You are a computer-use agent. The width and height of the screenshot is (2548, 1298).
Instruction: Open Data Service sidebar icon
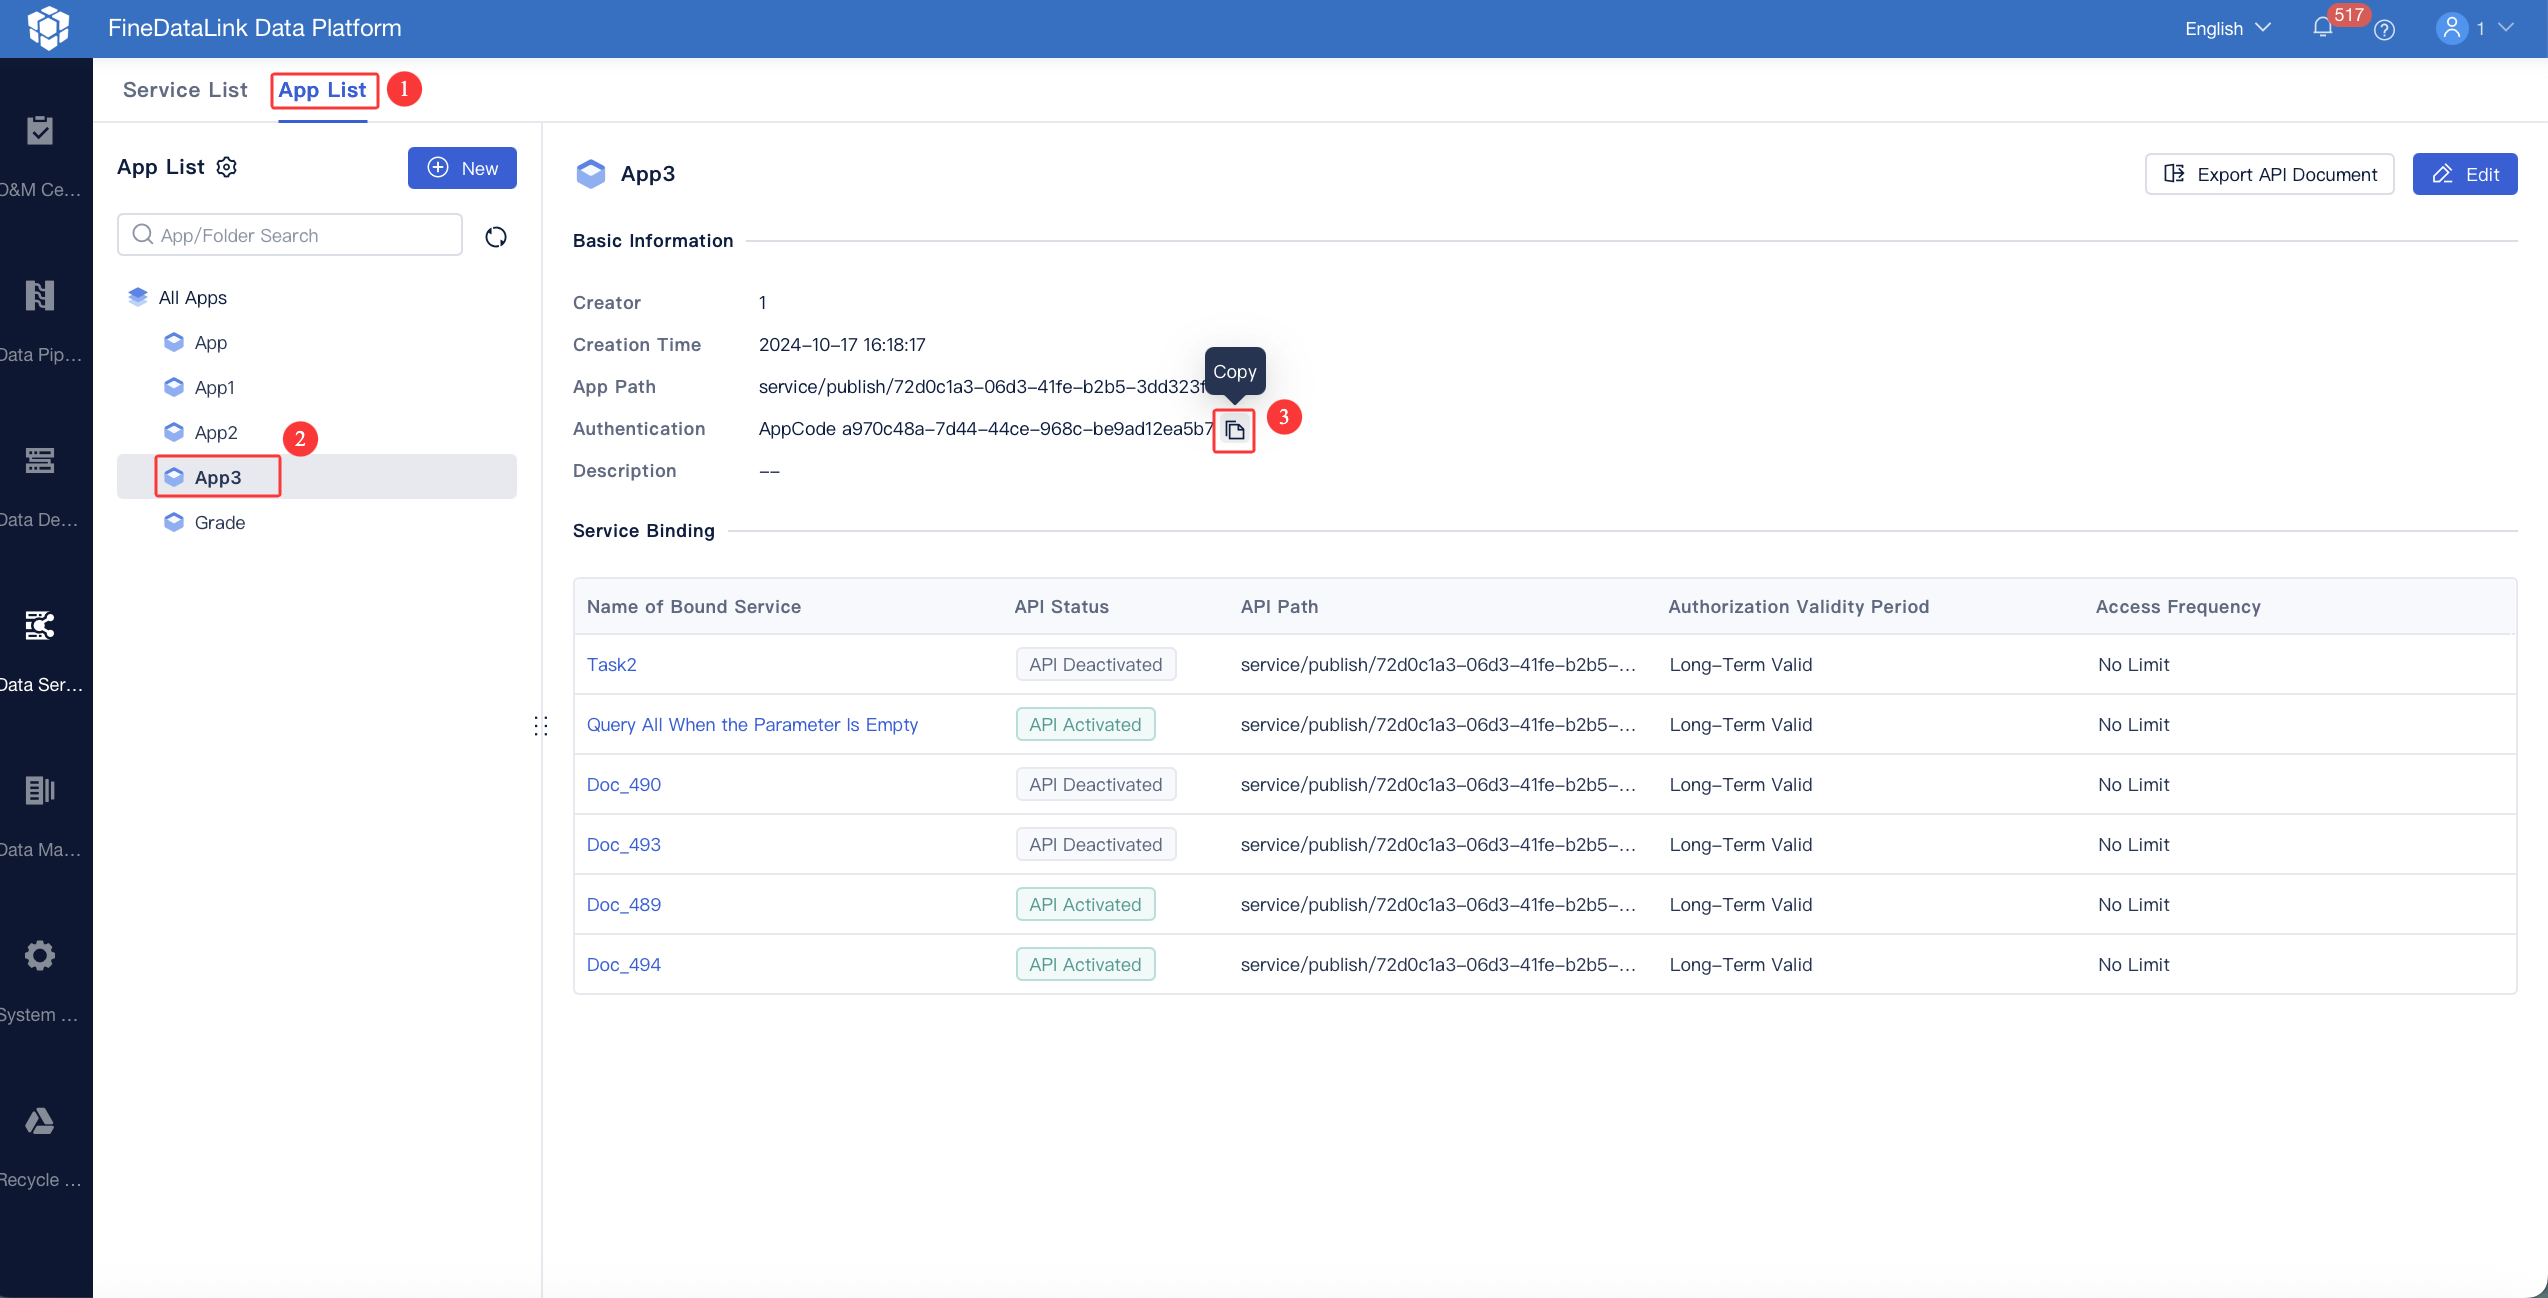tap(40, 626)
